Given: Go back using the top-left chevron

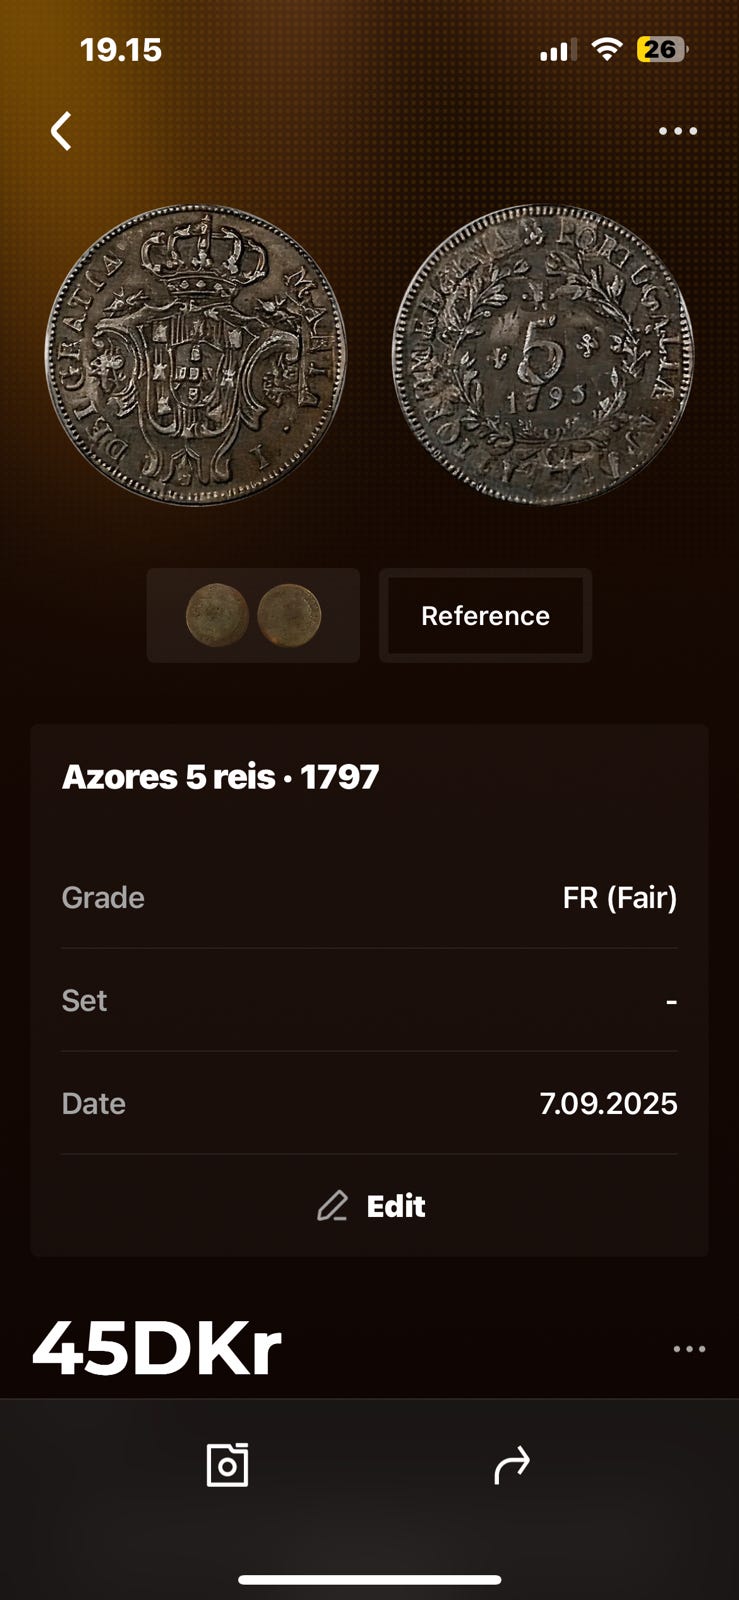Looking at the screenshot, I should (x=62, y=131).
